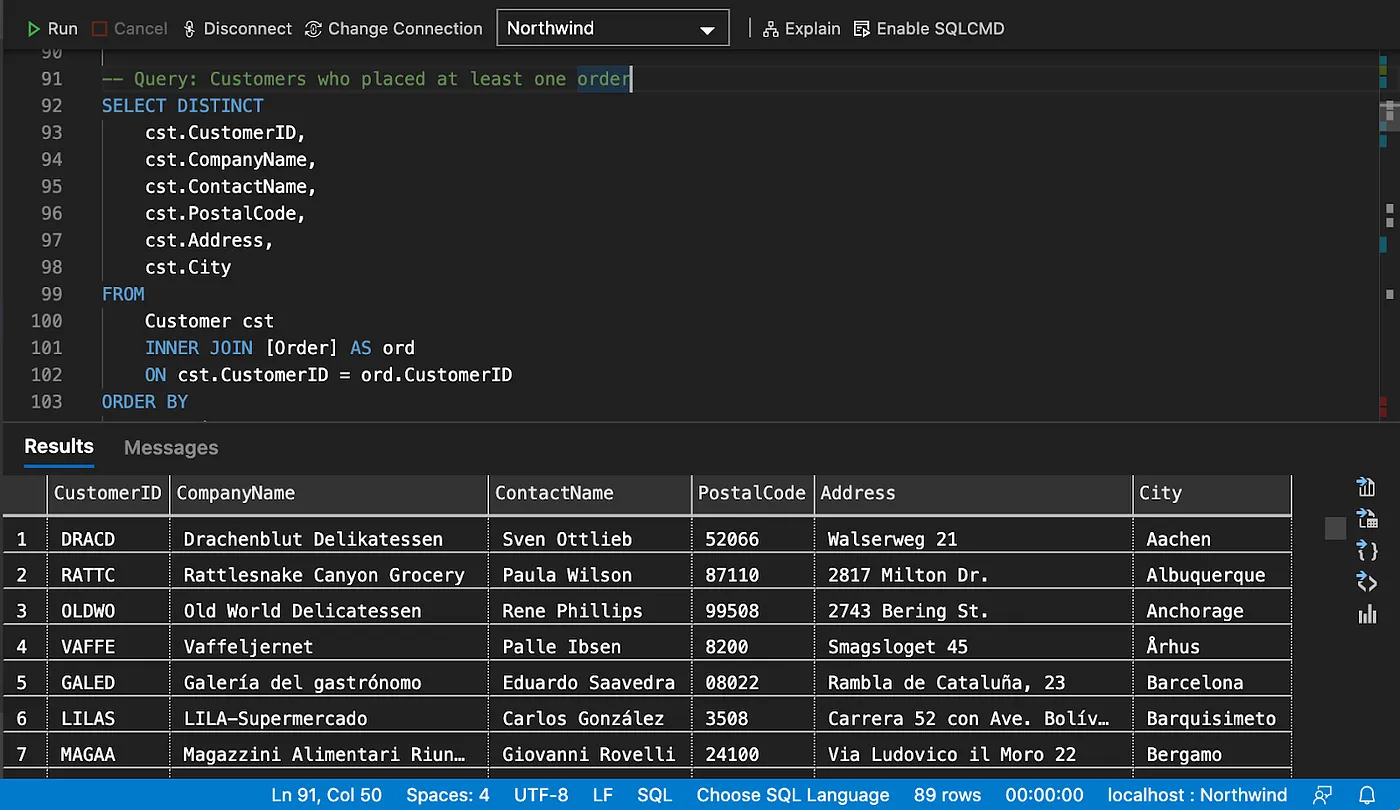Toggle Enable SQLCMD mode
The image size is (1400, 810).
tap(929, 29)
